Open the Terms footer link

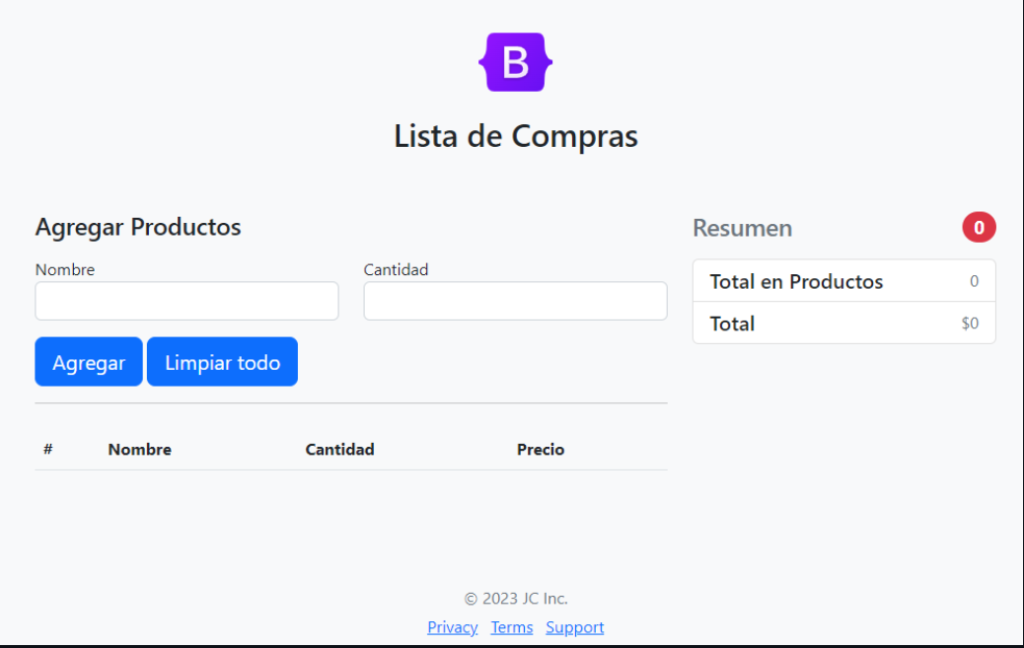pyautogui.click(x=512, y=627)
